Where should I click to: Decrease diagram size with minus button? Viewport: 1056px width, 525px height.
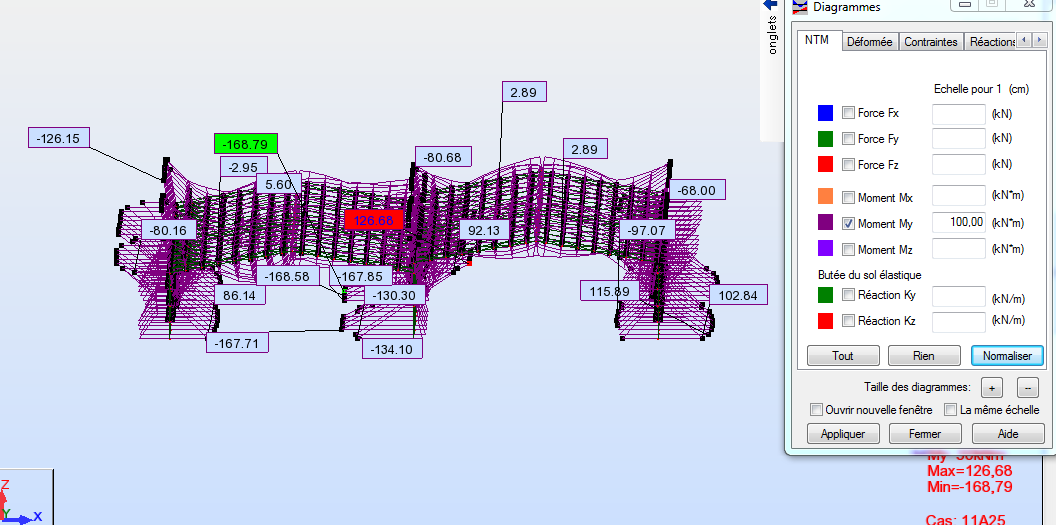click(1027, 388)
